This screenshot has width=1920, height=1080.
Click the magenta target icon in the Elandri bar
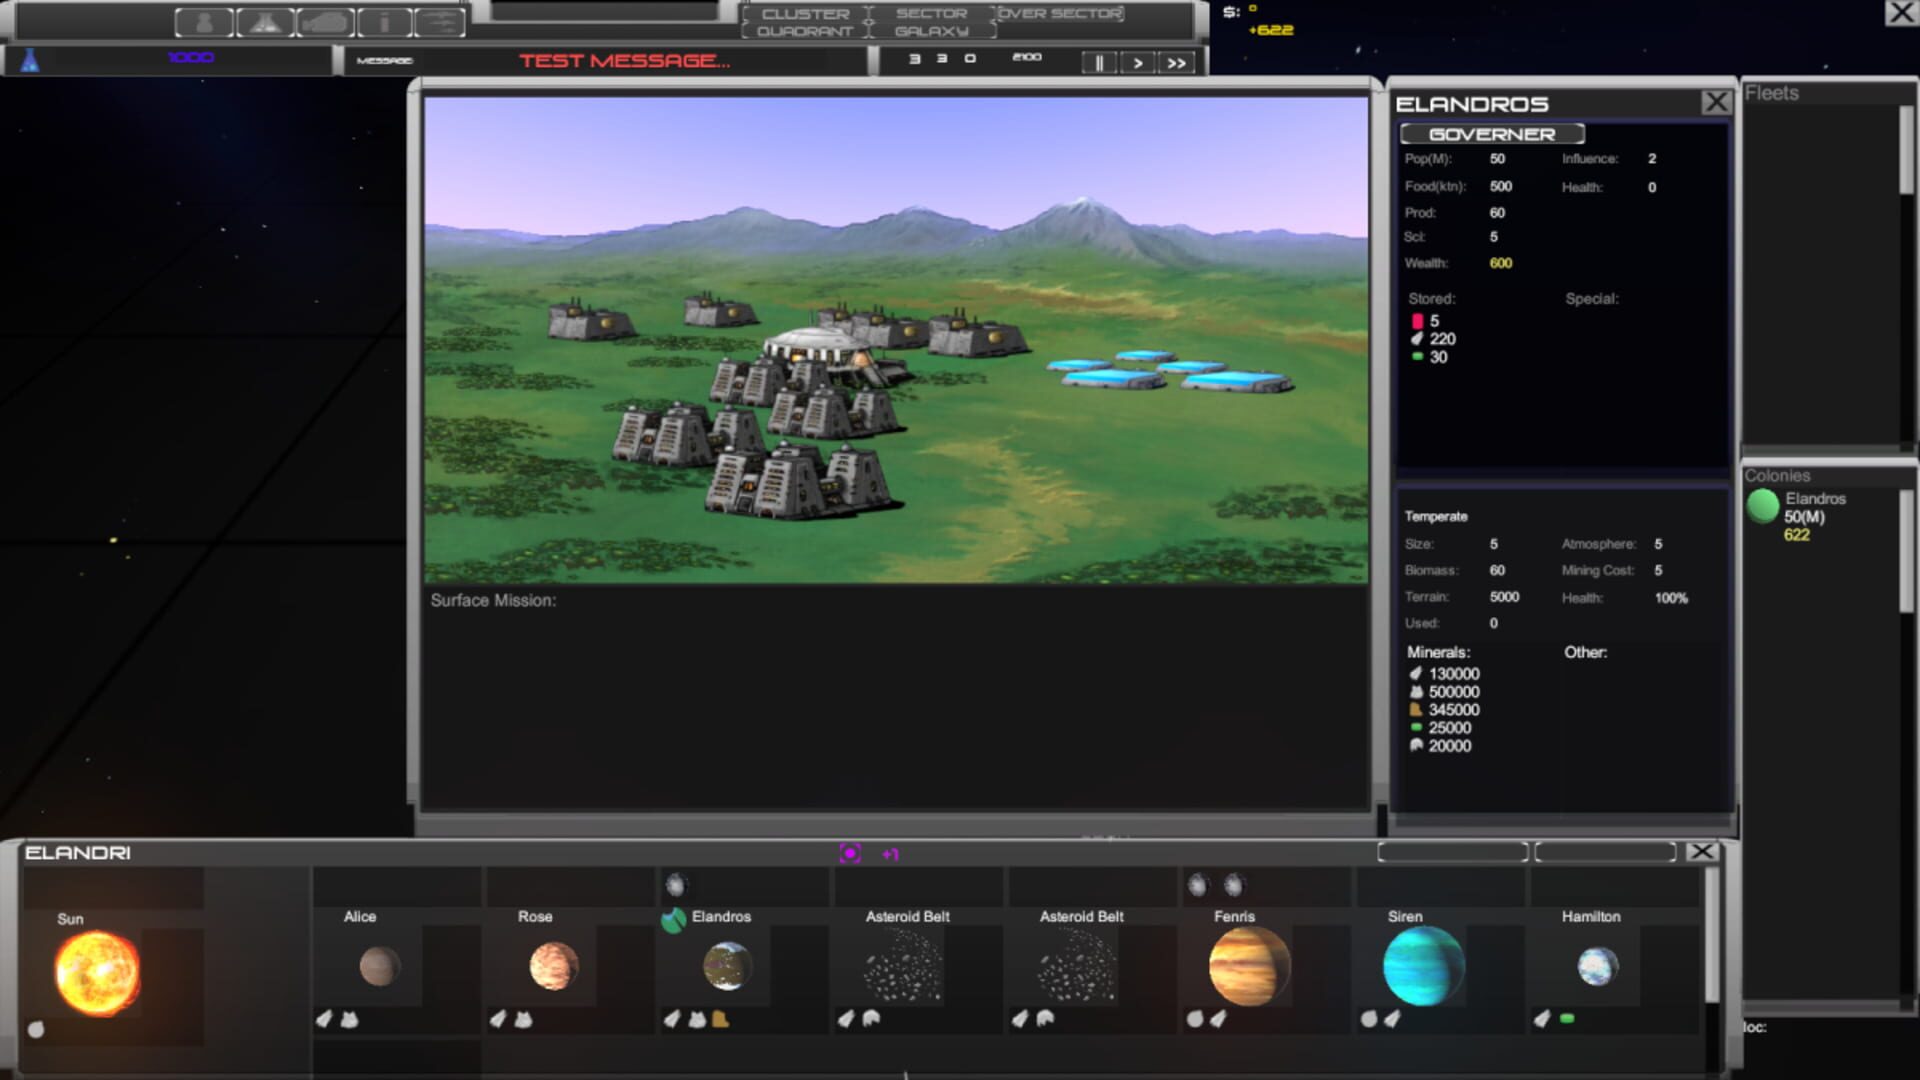click(851, 855)
